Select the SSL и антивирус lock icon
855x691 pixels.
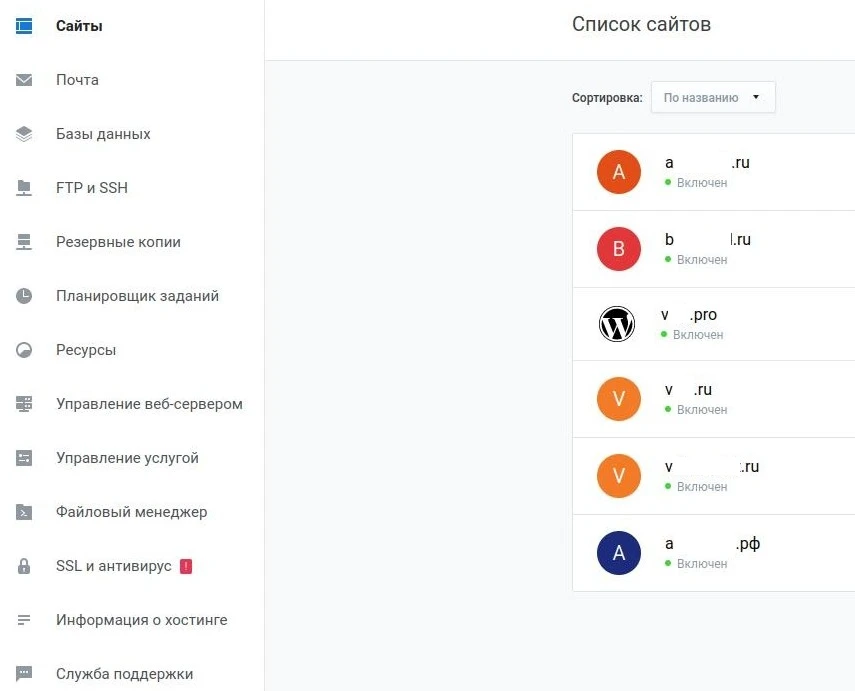click(x=25, y=565)
